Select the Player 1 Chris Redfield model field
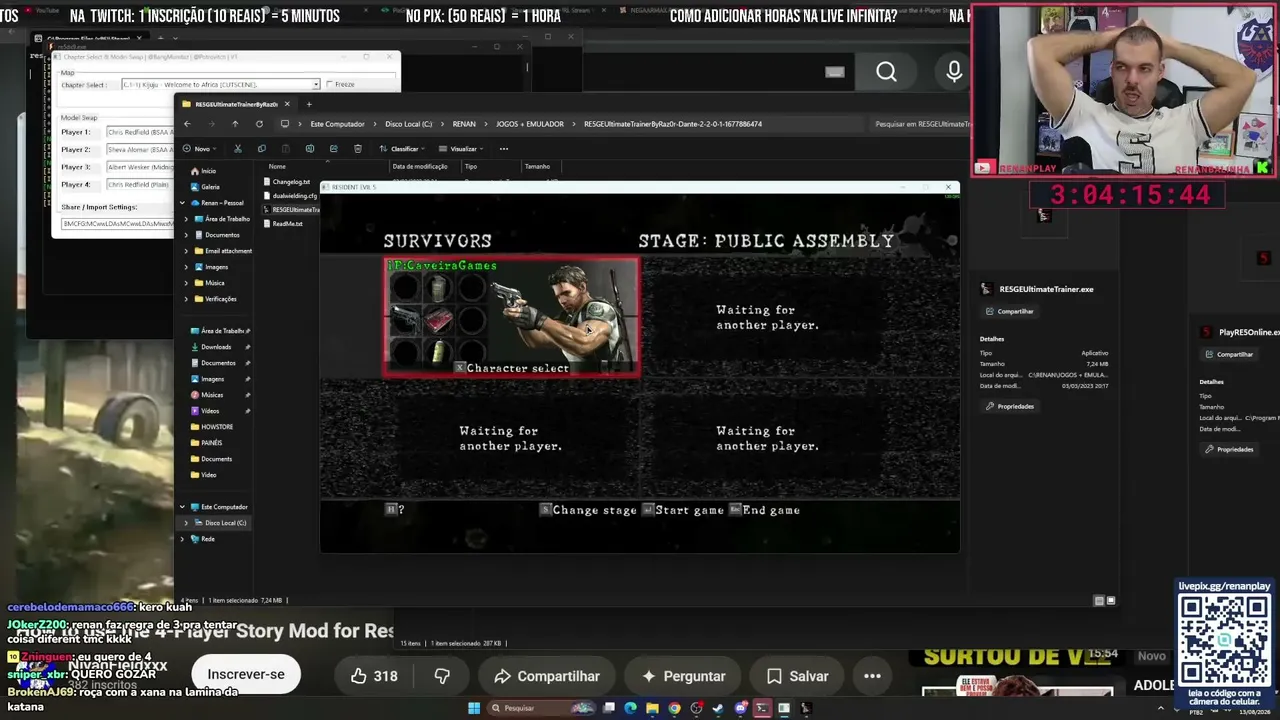Screen dimensions: 1280x720 tap(140, 132)
